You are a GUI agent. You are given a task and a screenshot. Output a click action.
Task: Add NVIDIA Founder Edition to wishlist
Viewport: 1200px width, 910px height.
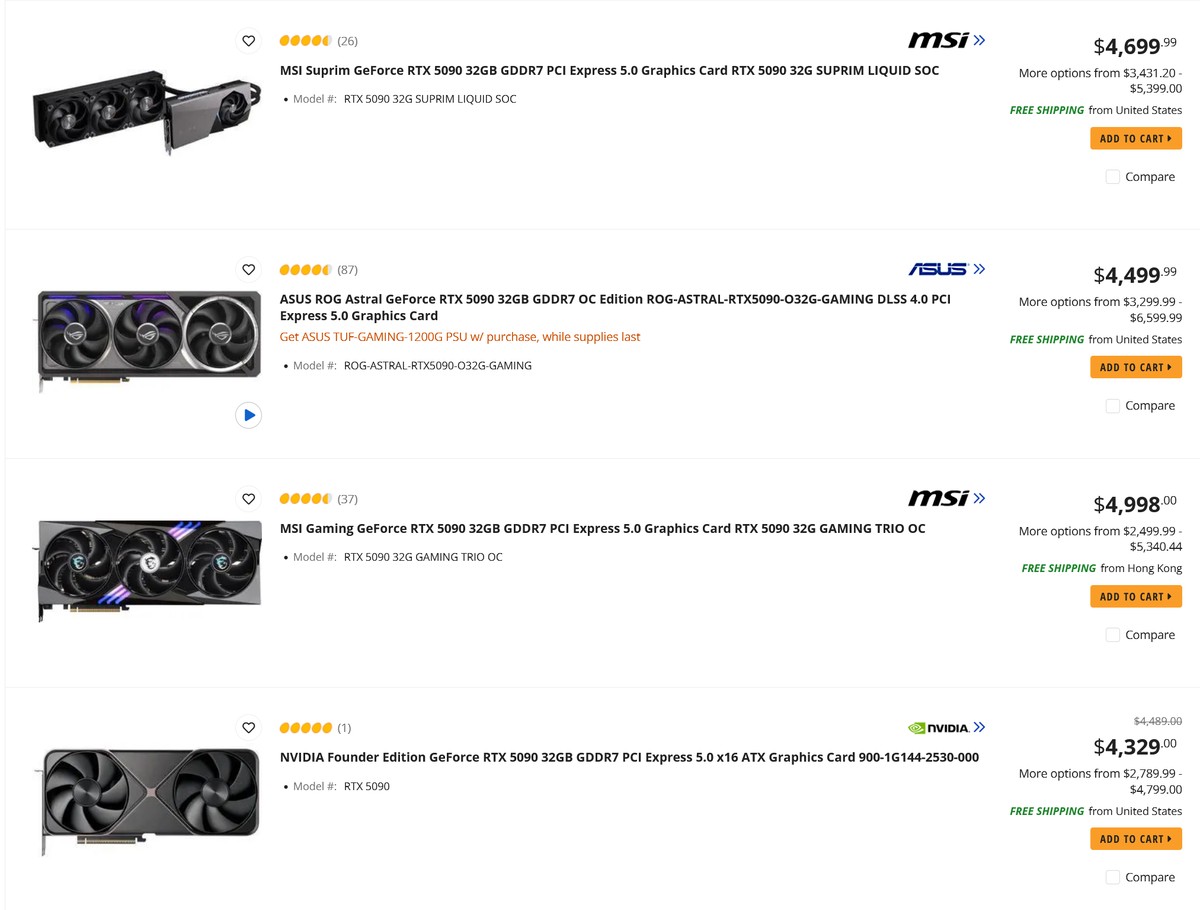click(249, 728)
